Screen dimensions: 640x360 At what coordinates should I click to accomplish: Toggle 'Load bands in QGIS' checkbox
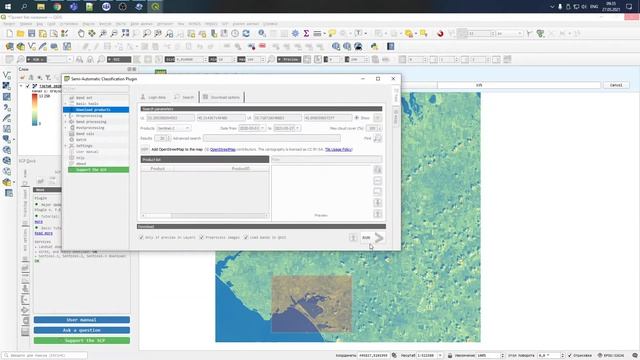coord(246,237)
